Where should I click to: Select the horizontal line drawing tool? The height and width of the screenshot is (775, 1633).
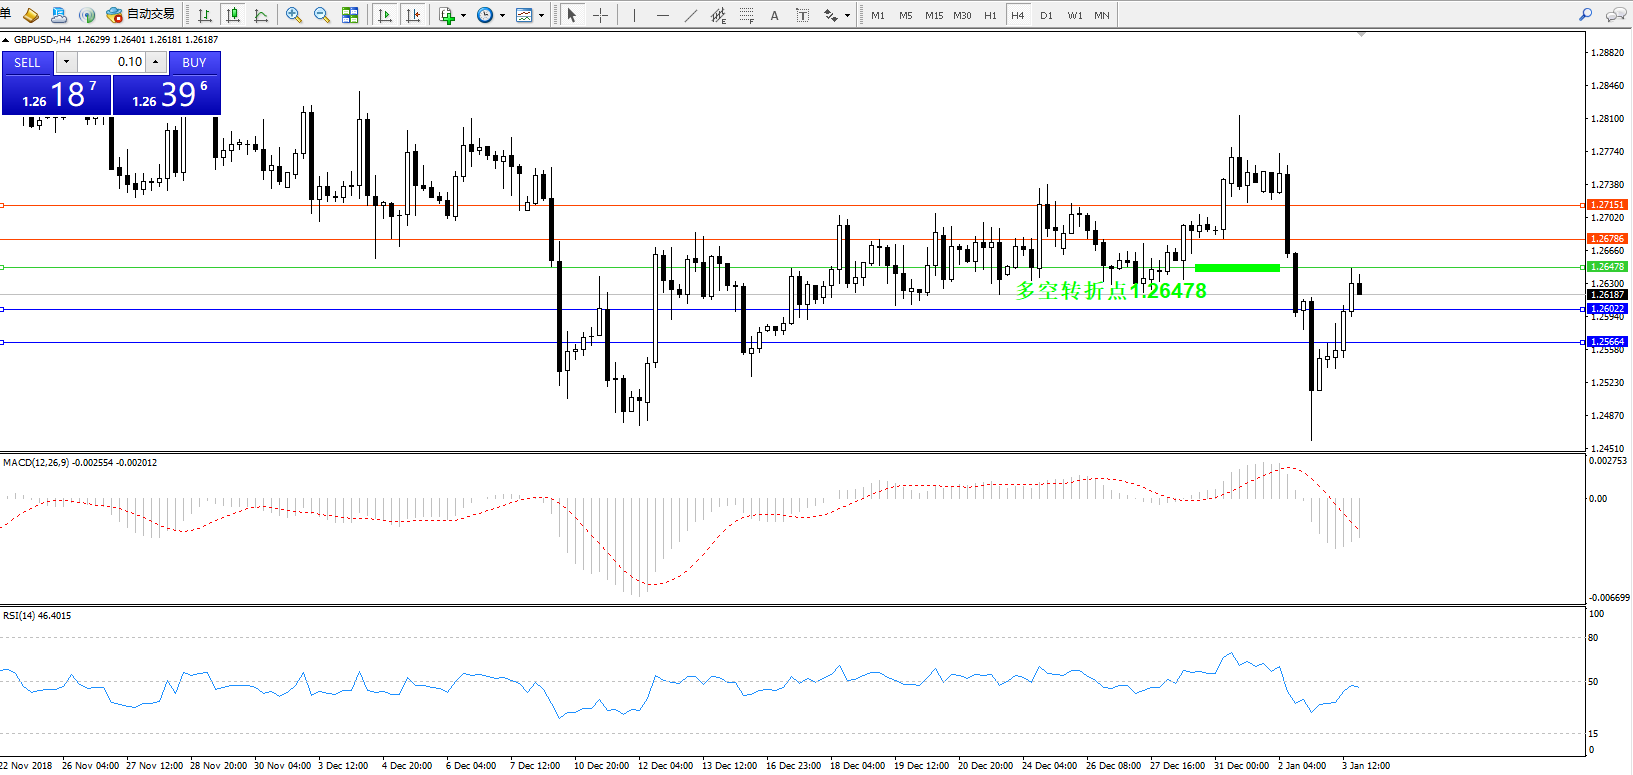tap(662, 15)
